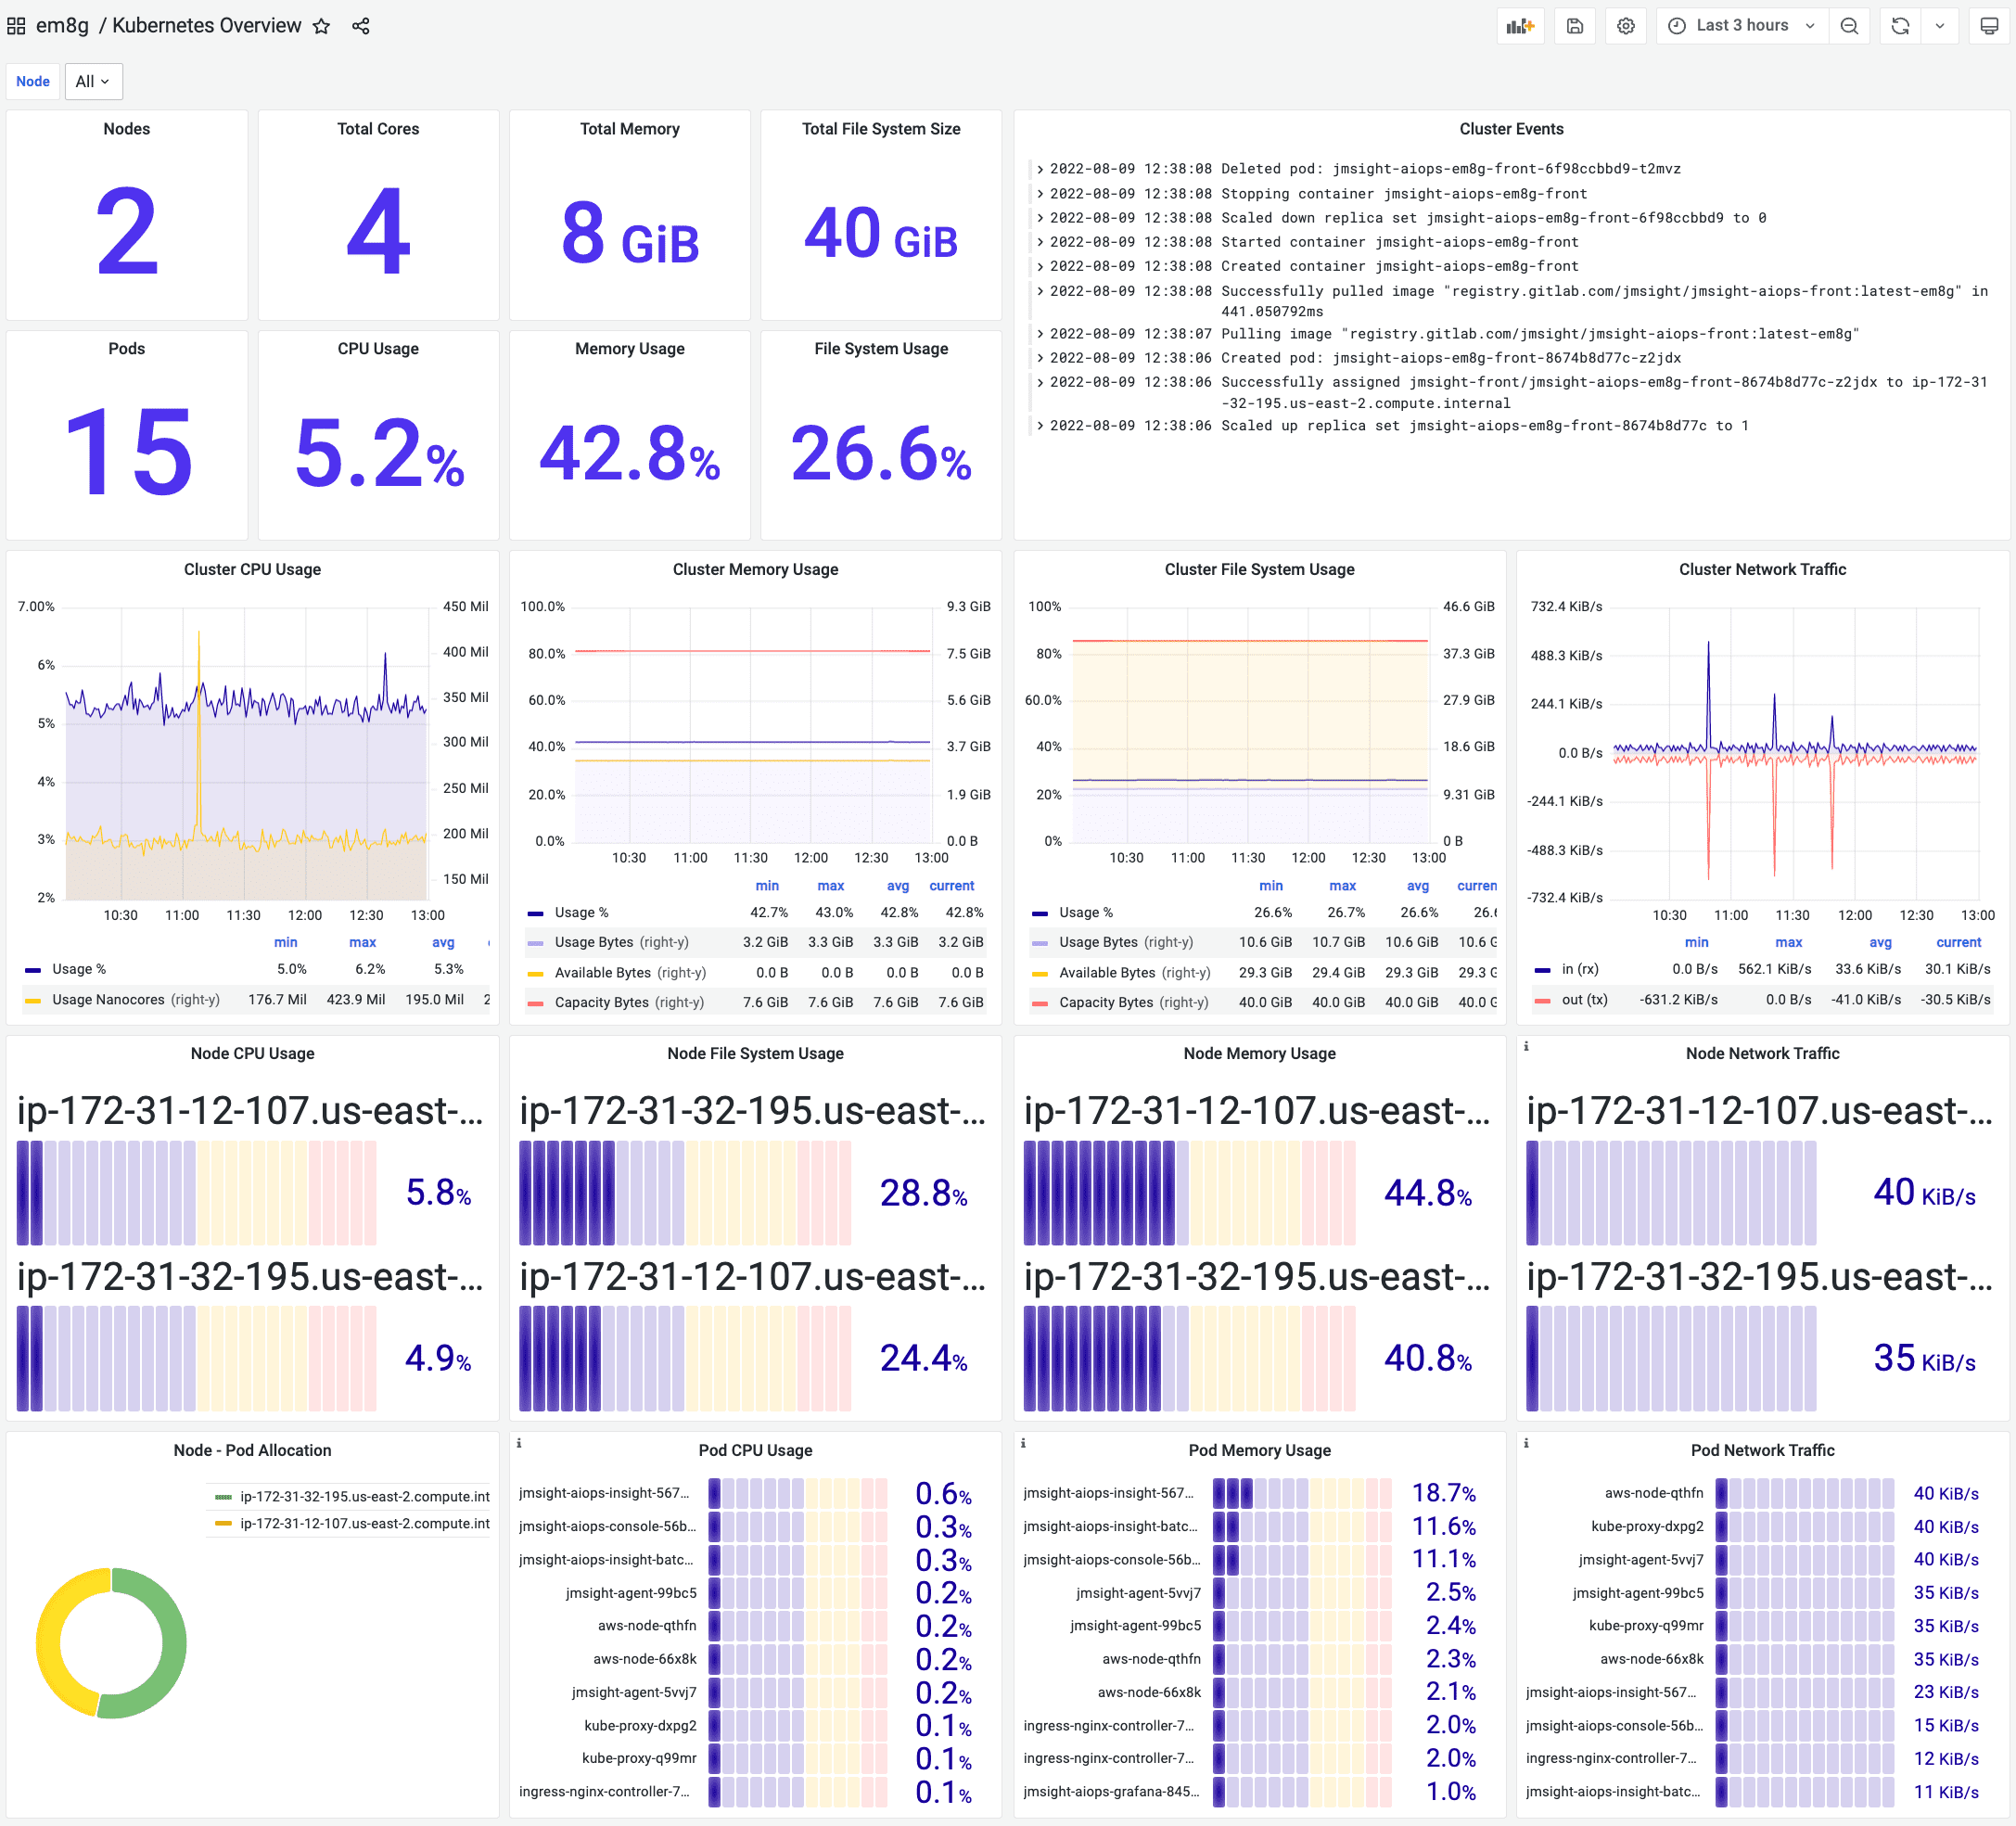2016x1826 pixels.
Task: Toggle Usage Nanocores series in CPU legend
Action: point(108,999)
